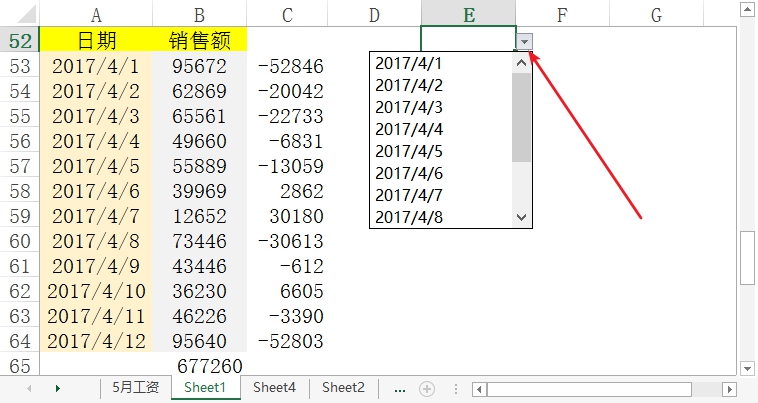Open the dropdown arrow beside cell E52
Image resolution: width=758 pixels, height=403 pixels.
click(x=525, y=42)
